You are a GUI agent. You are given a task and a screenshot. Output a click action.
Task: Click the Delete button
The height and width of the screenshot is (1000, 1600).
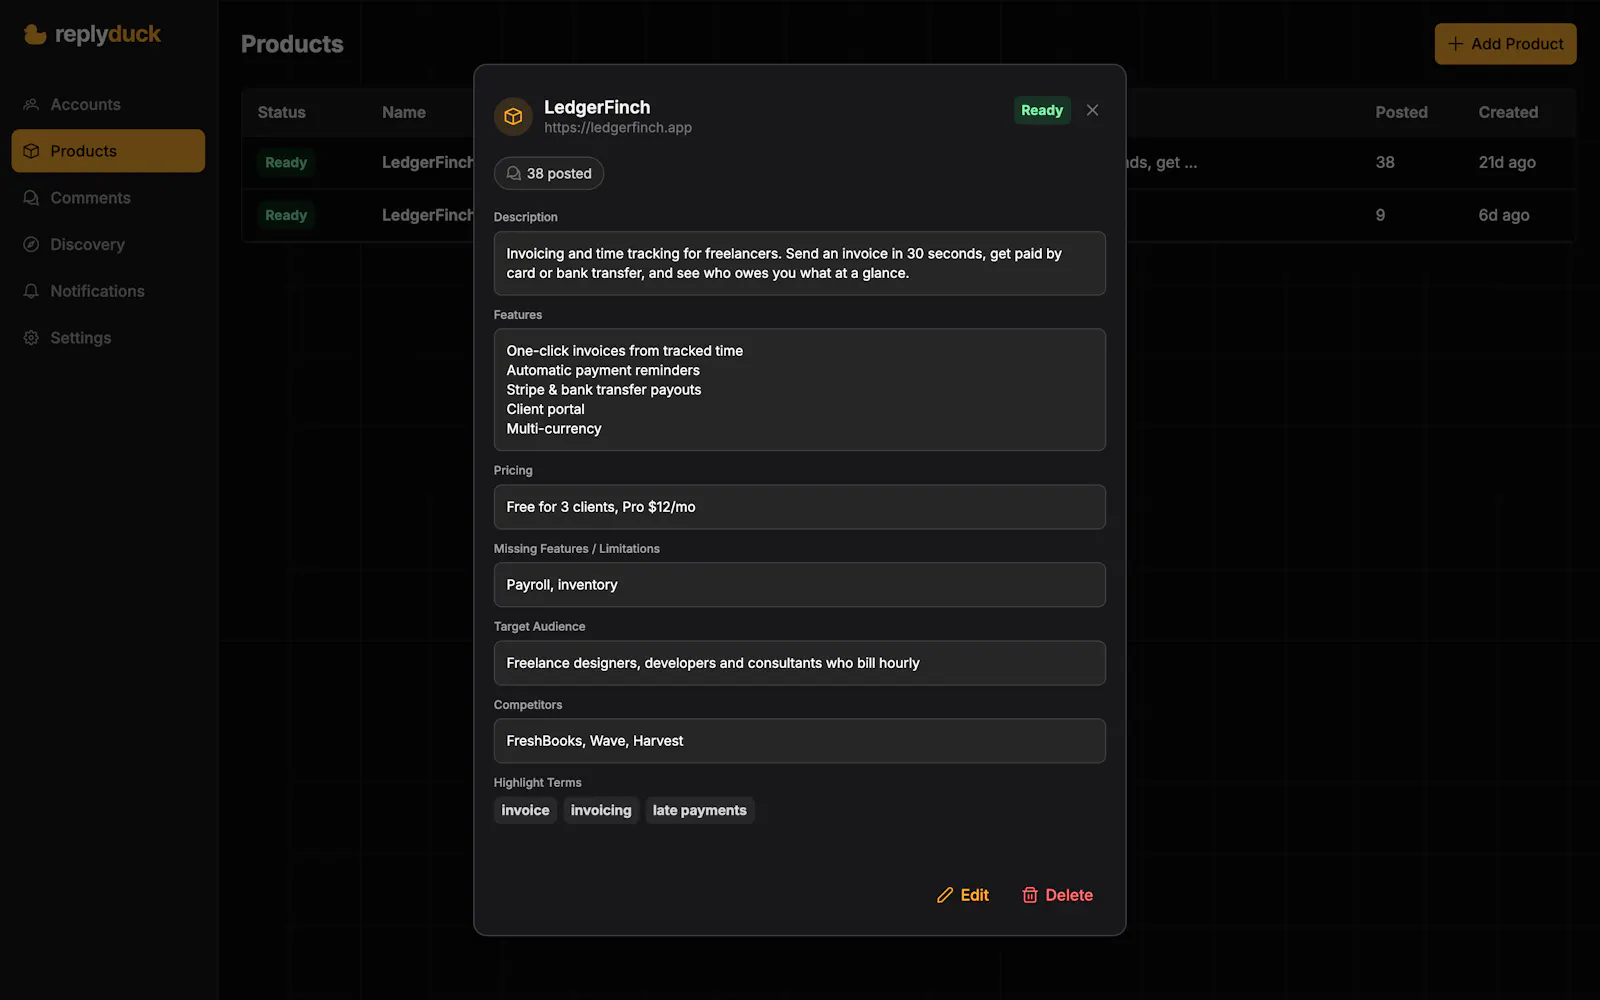[1057, 895]
